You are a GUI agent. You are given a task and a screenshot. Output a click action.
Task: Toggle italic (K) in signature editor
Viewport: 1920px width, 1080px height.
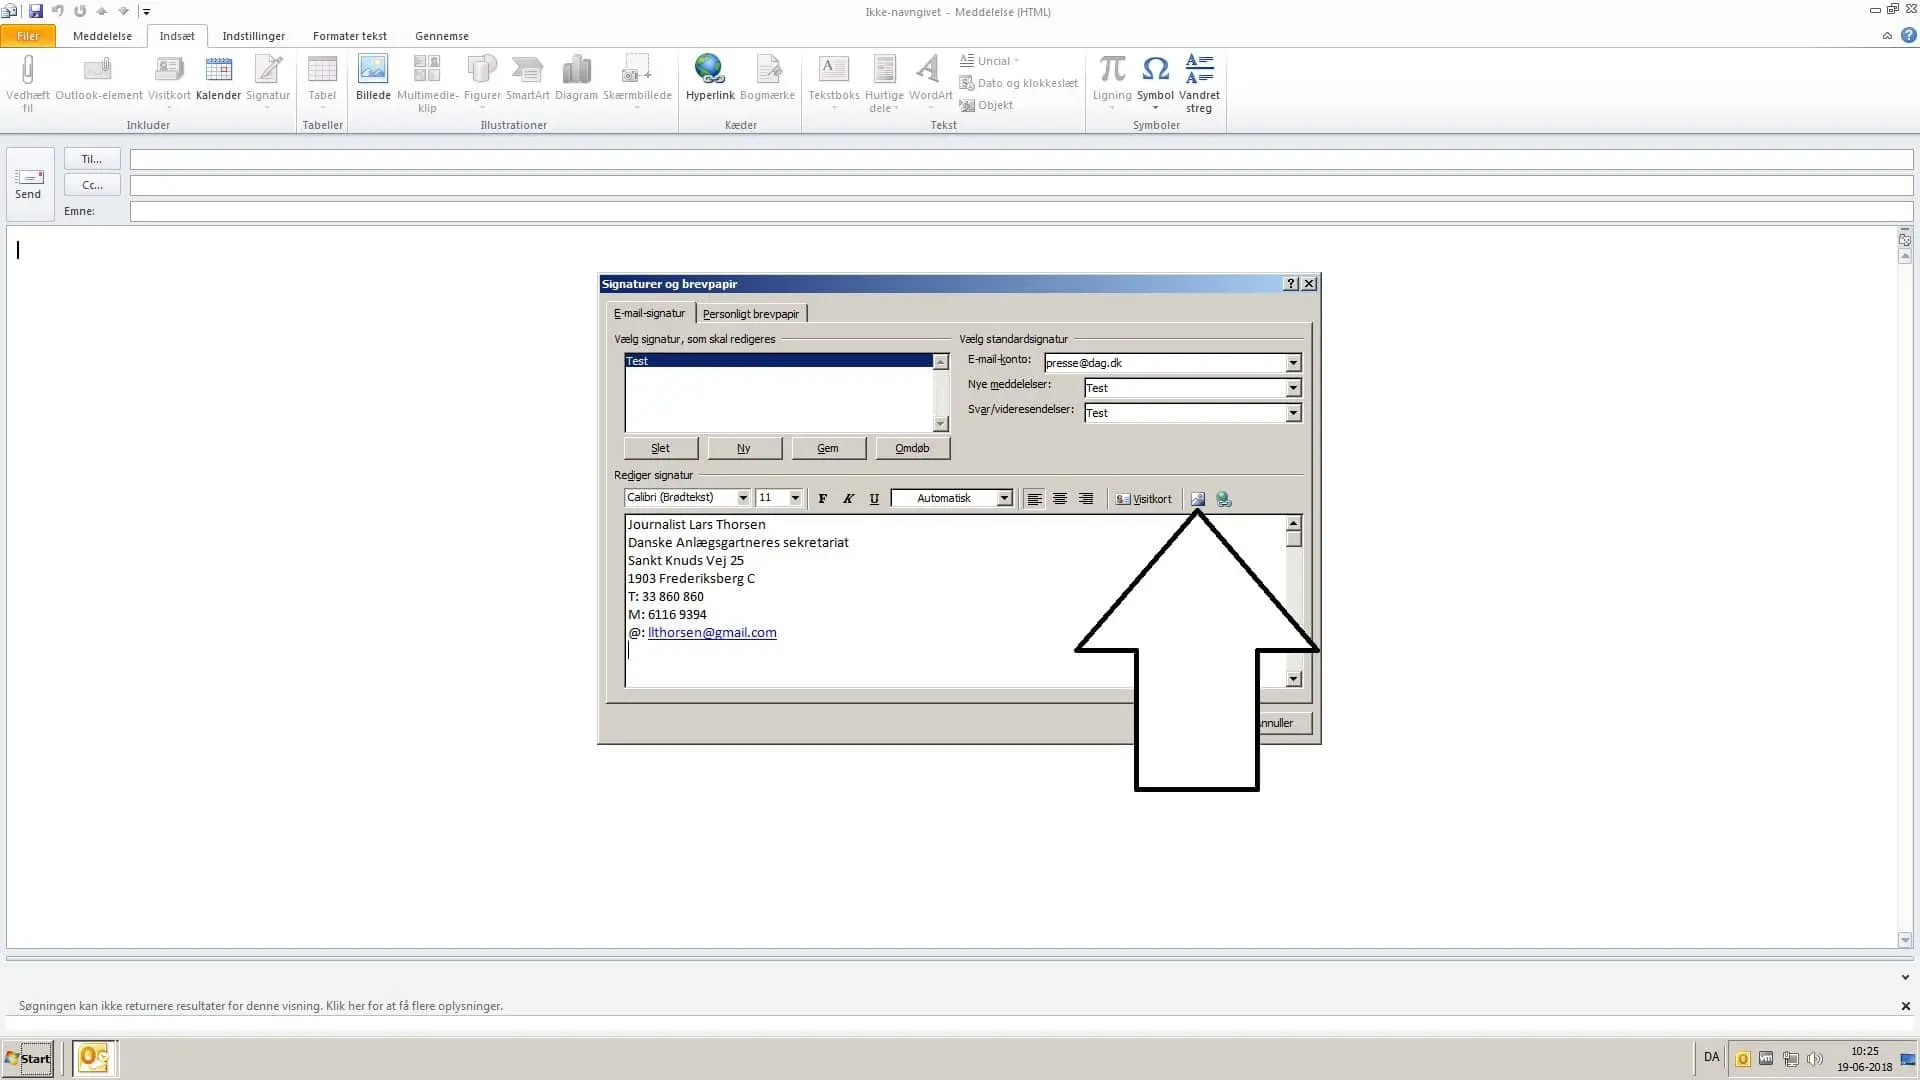click(848, 499)
